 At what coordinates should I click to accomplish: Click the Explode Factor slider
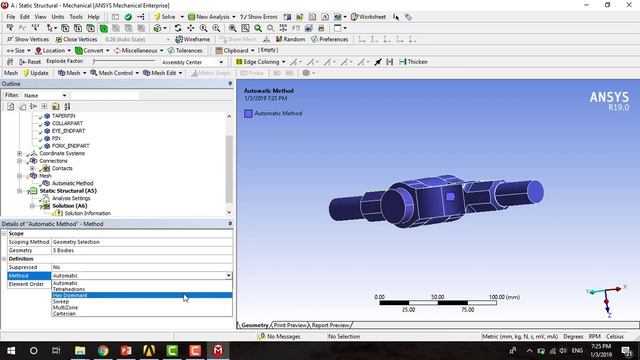124,61
